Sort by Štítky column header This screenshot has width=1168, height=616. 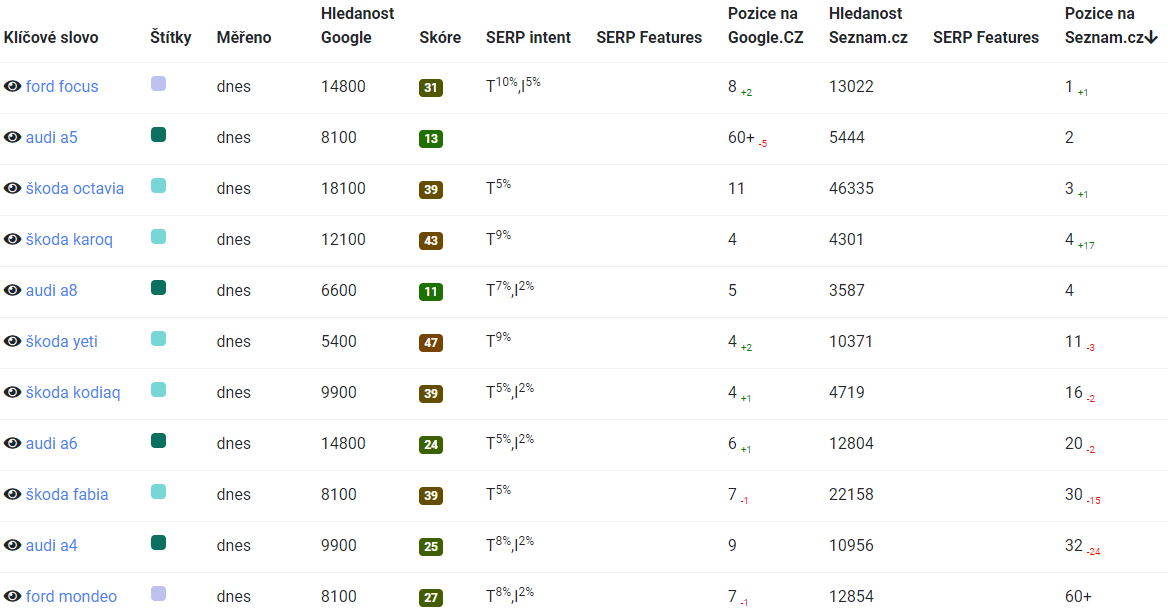[x=171, y=37]
